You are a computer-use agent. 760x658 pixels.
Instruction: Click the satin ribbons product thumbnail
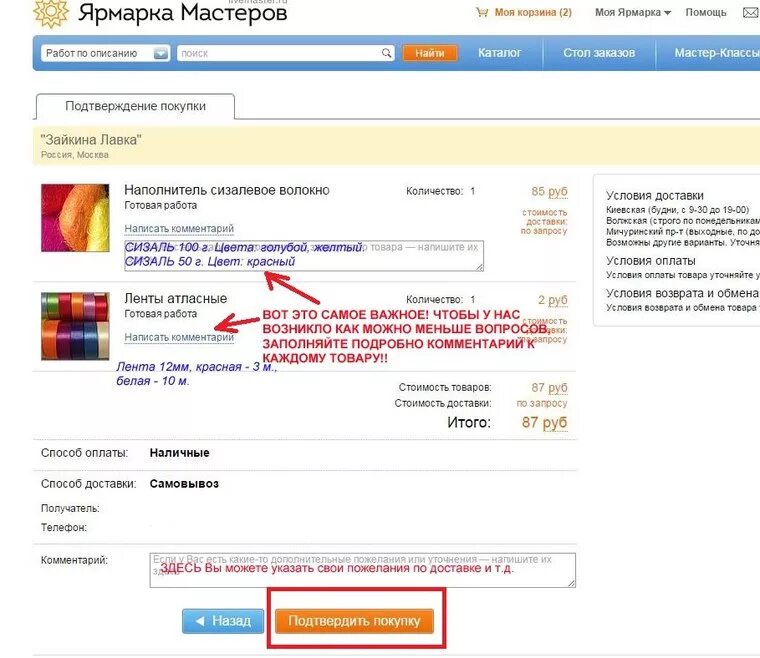[x=75, y=326]
